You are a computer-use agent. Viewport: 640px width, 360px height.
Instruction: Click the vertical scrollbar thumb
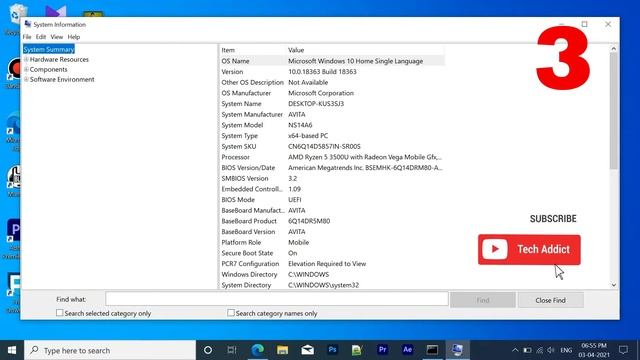click(x=613, y=111)
